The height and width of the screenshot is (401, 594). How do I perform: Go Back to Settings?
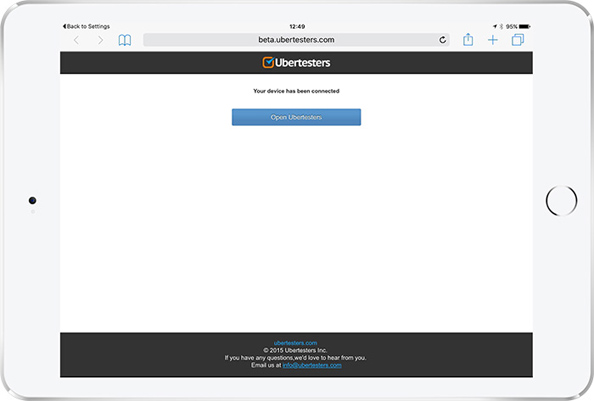click(x=86, y=26)
